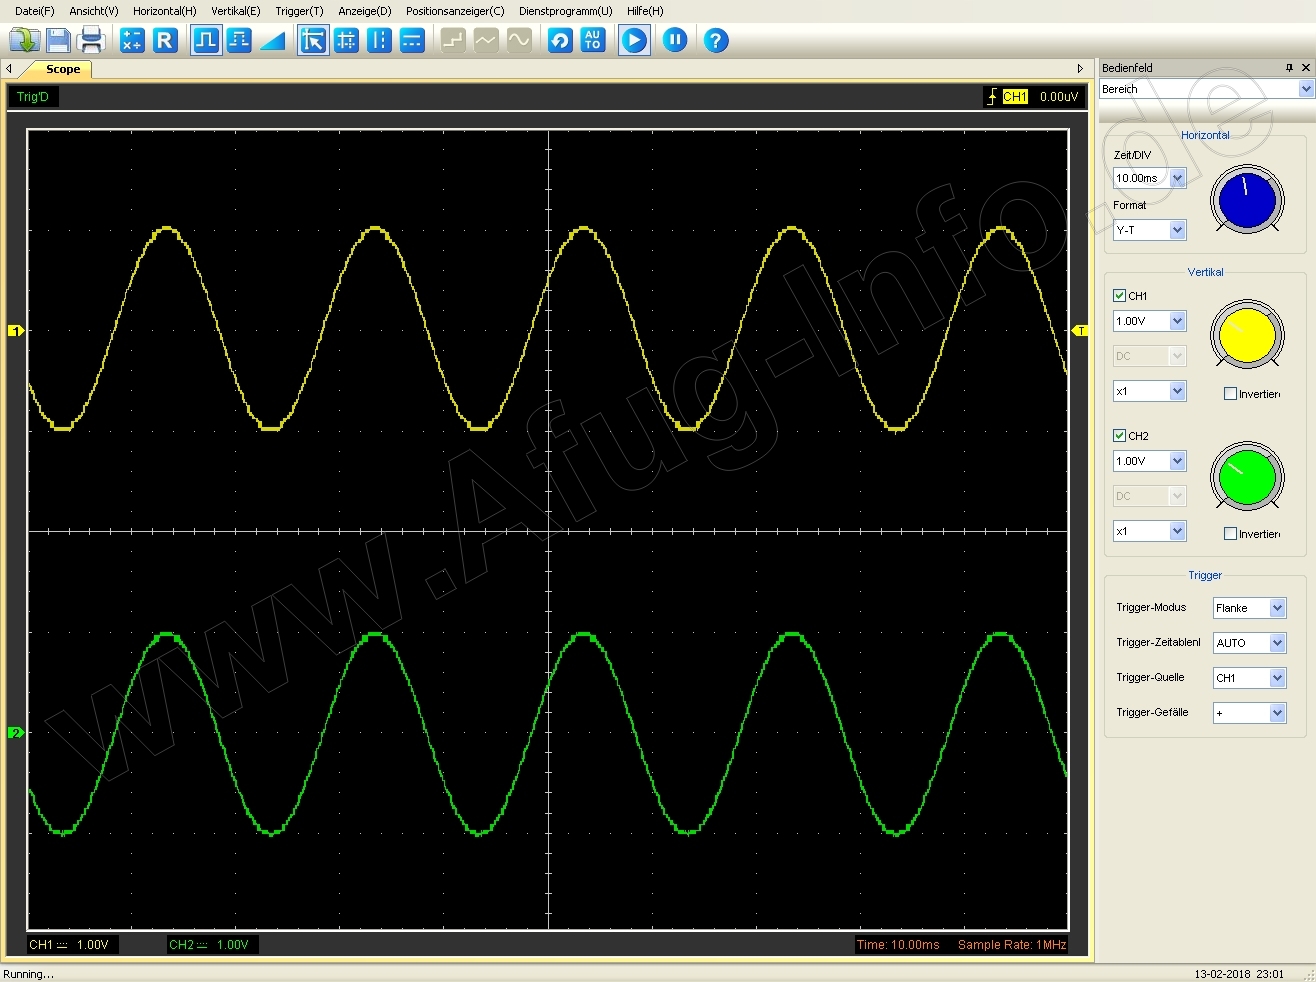The width and height of the screenshot is (1316, 982).
Task: Click the right tab scroll arrow
Action: point(1080,69)
